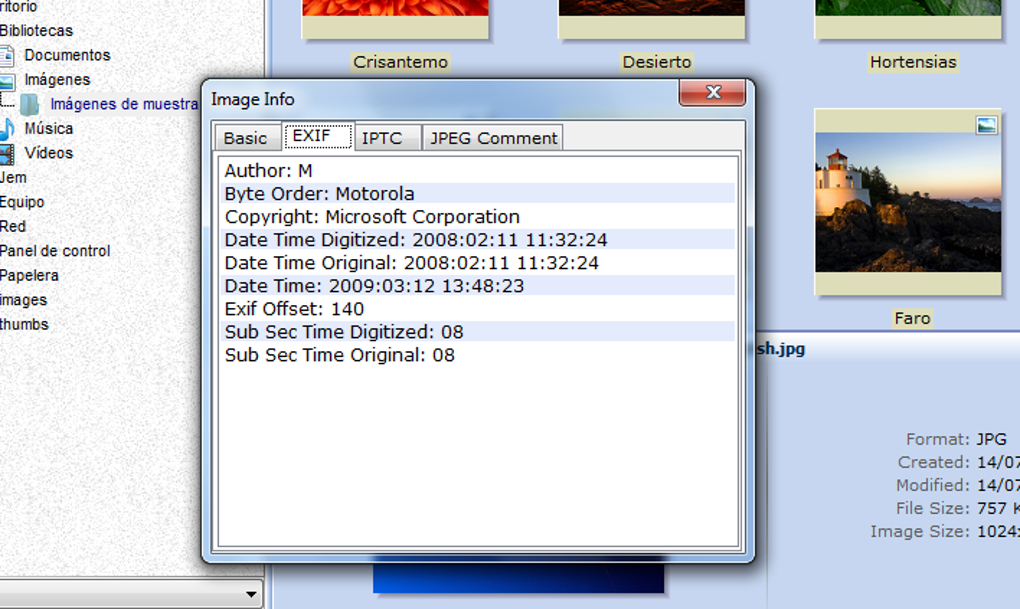
Task: Switch to the IPTC tab
Action: tap(382, 138)
